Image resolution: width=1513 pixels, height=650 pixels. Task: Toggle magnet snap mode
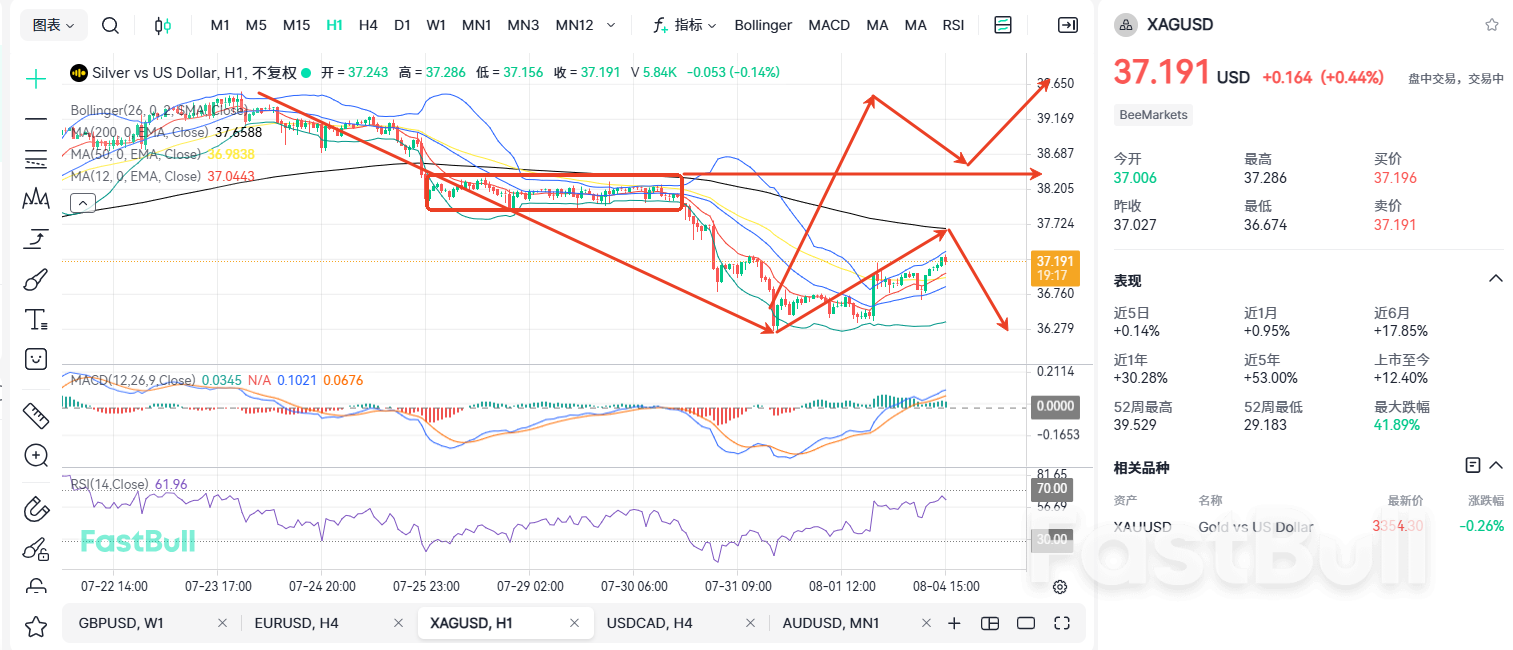[36, 508]
